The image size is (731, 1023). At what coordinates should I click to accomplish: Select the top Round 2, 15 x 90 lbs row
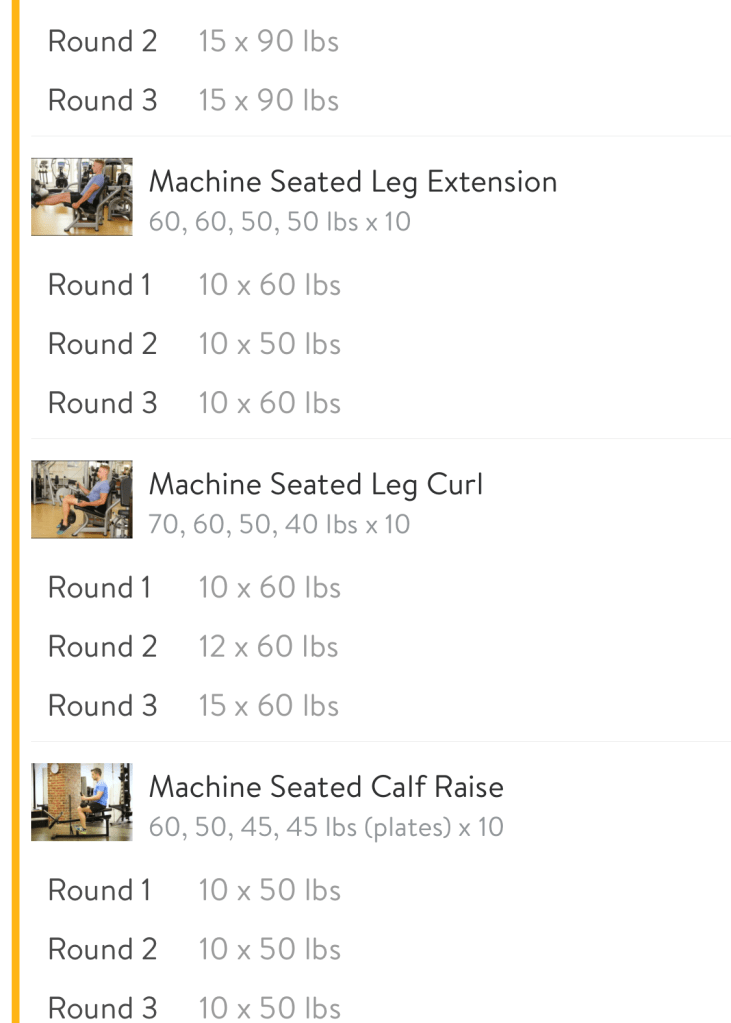click(195, 42)
